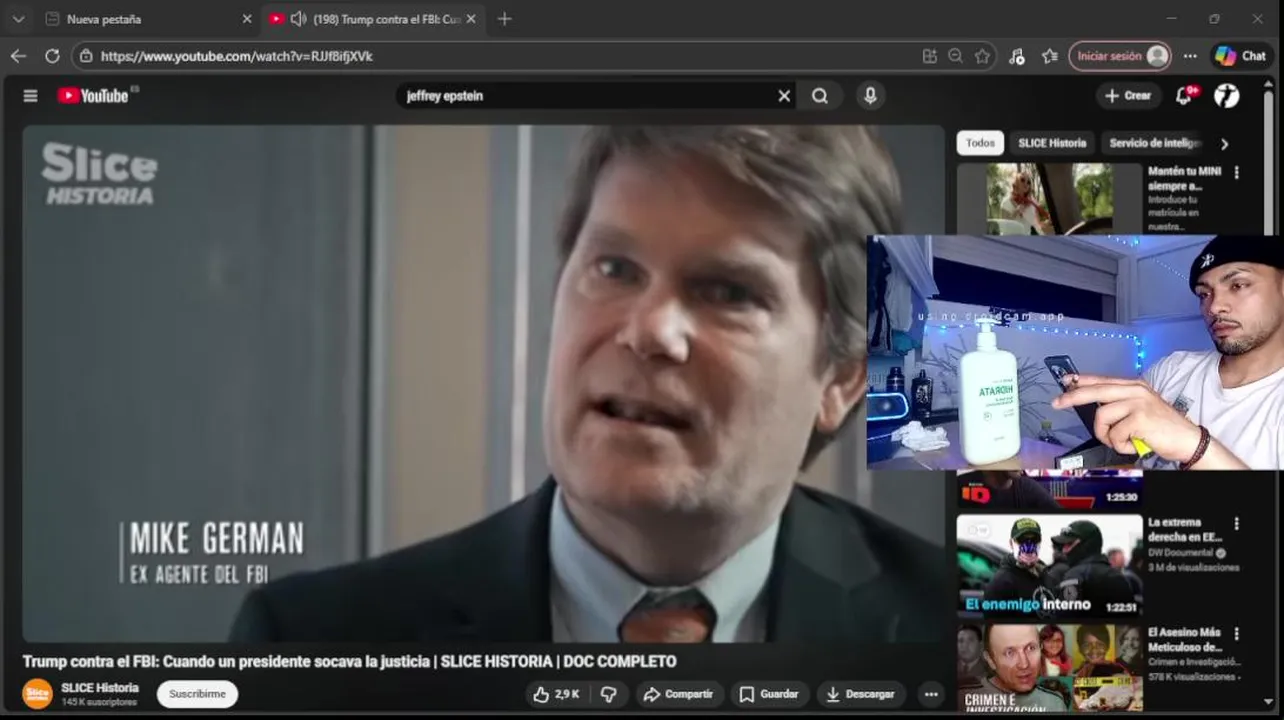
Task: Download the video with Descargar
Action: point(861,694)
